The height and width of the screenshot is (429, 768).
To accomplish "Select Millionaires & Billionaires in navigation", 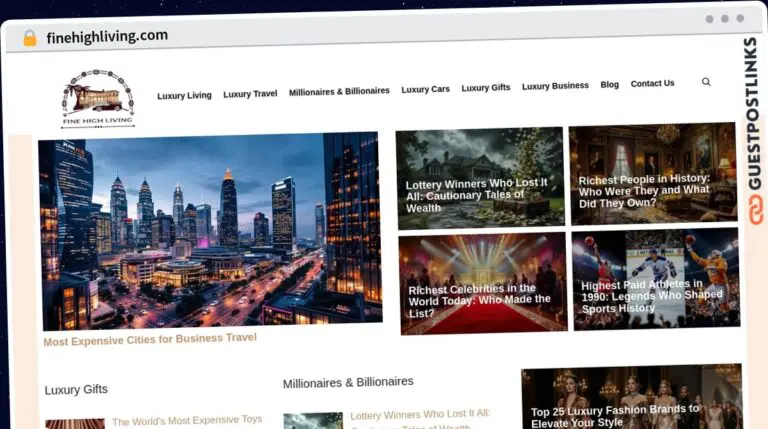I will 339,91.
